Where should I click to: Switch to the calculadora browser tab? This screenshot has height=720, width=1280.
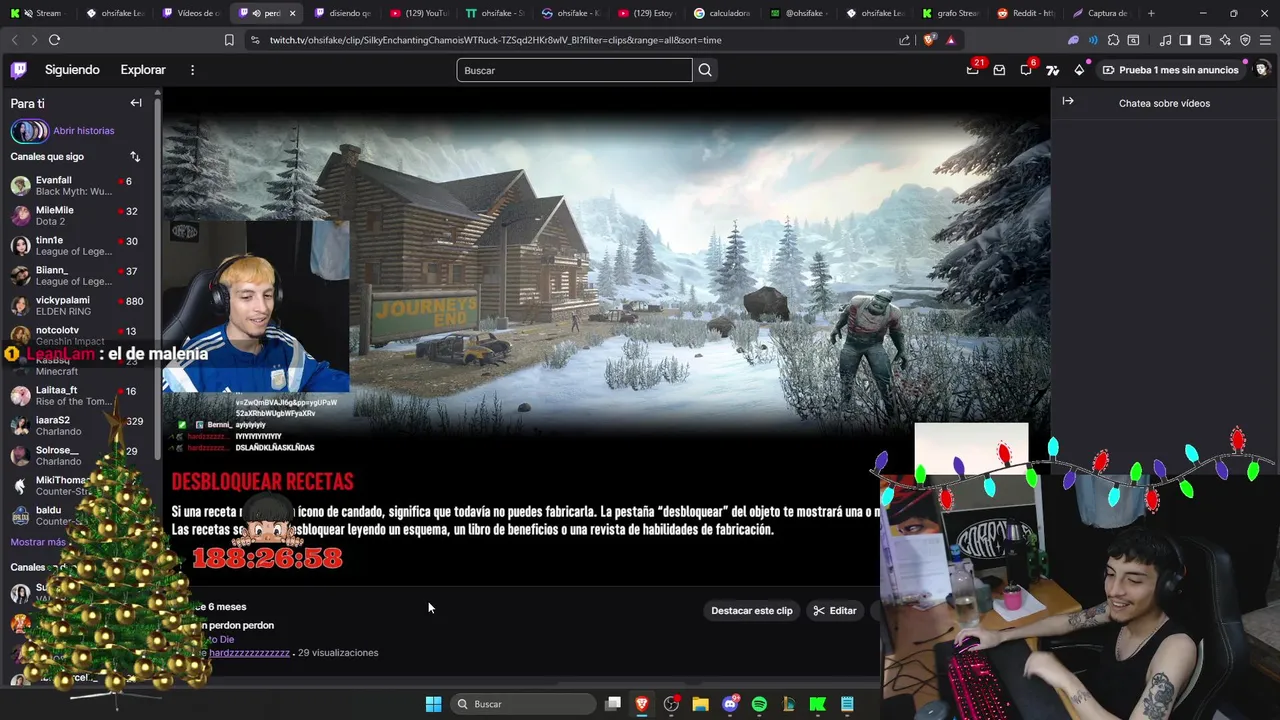point(723,13)
